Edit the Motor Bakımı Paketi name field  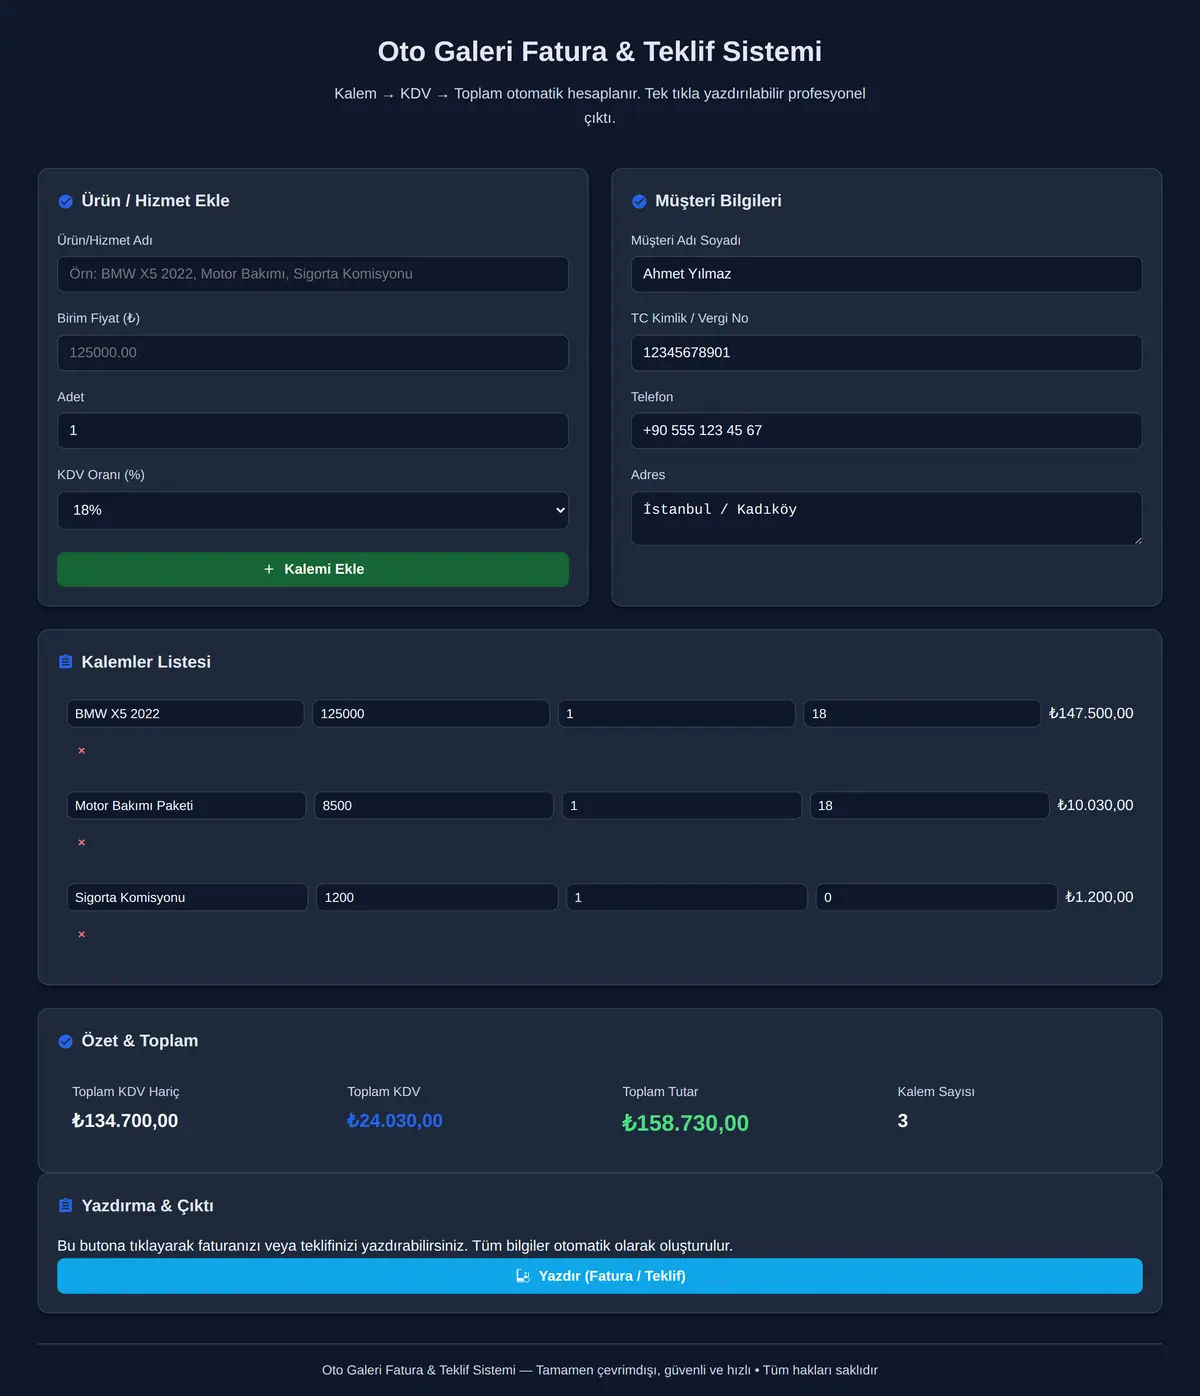coord(186,805)
